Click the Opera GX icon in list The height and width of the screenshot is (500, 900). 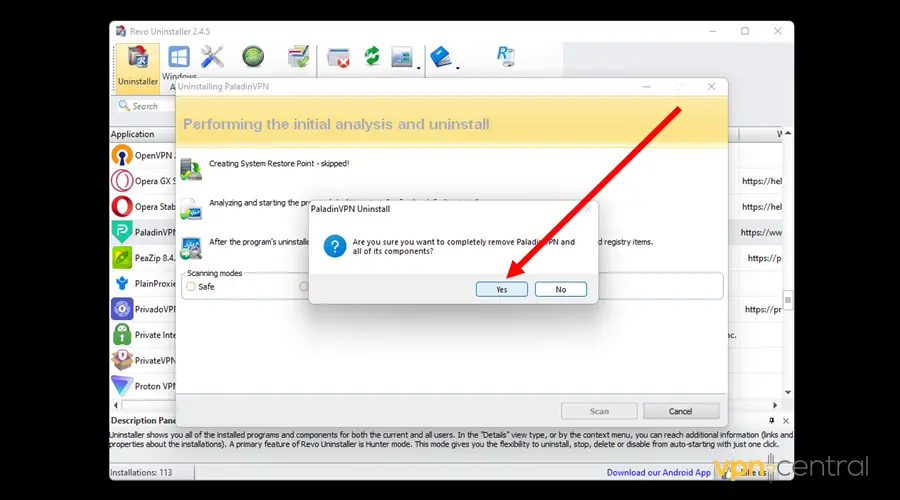tap(122, 181)
